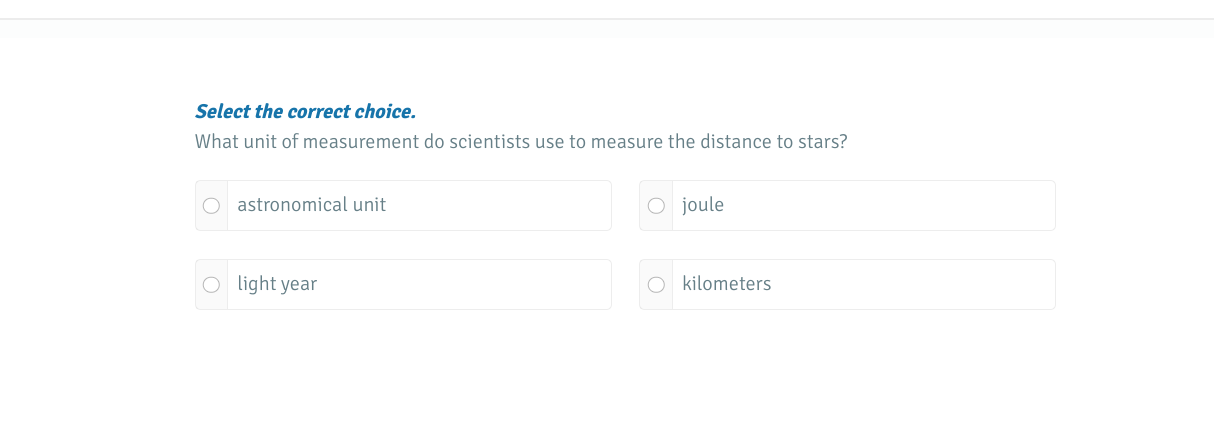Click the question about distance to stars
The image size is (1214, 448).
[521, 142]
